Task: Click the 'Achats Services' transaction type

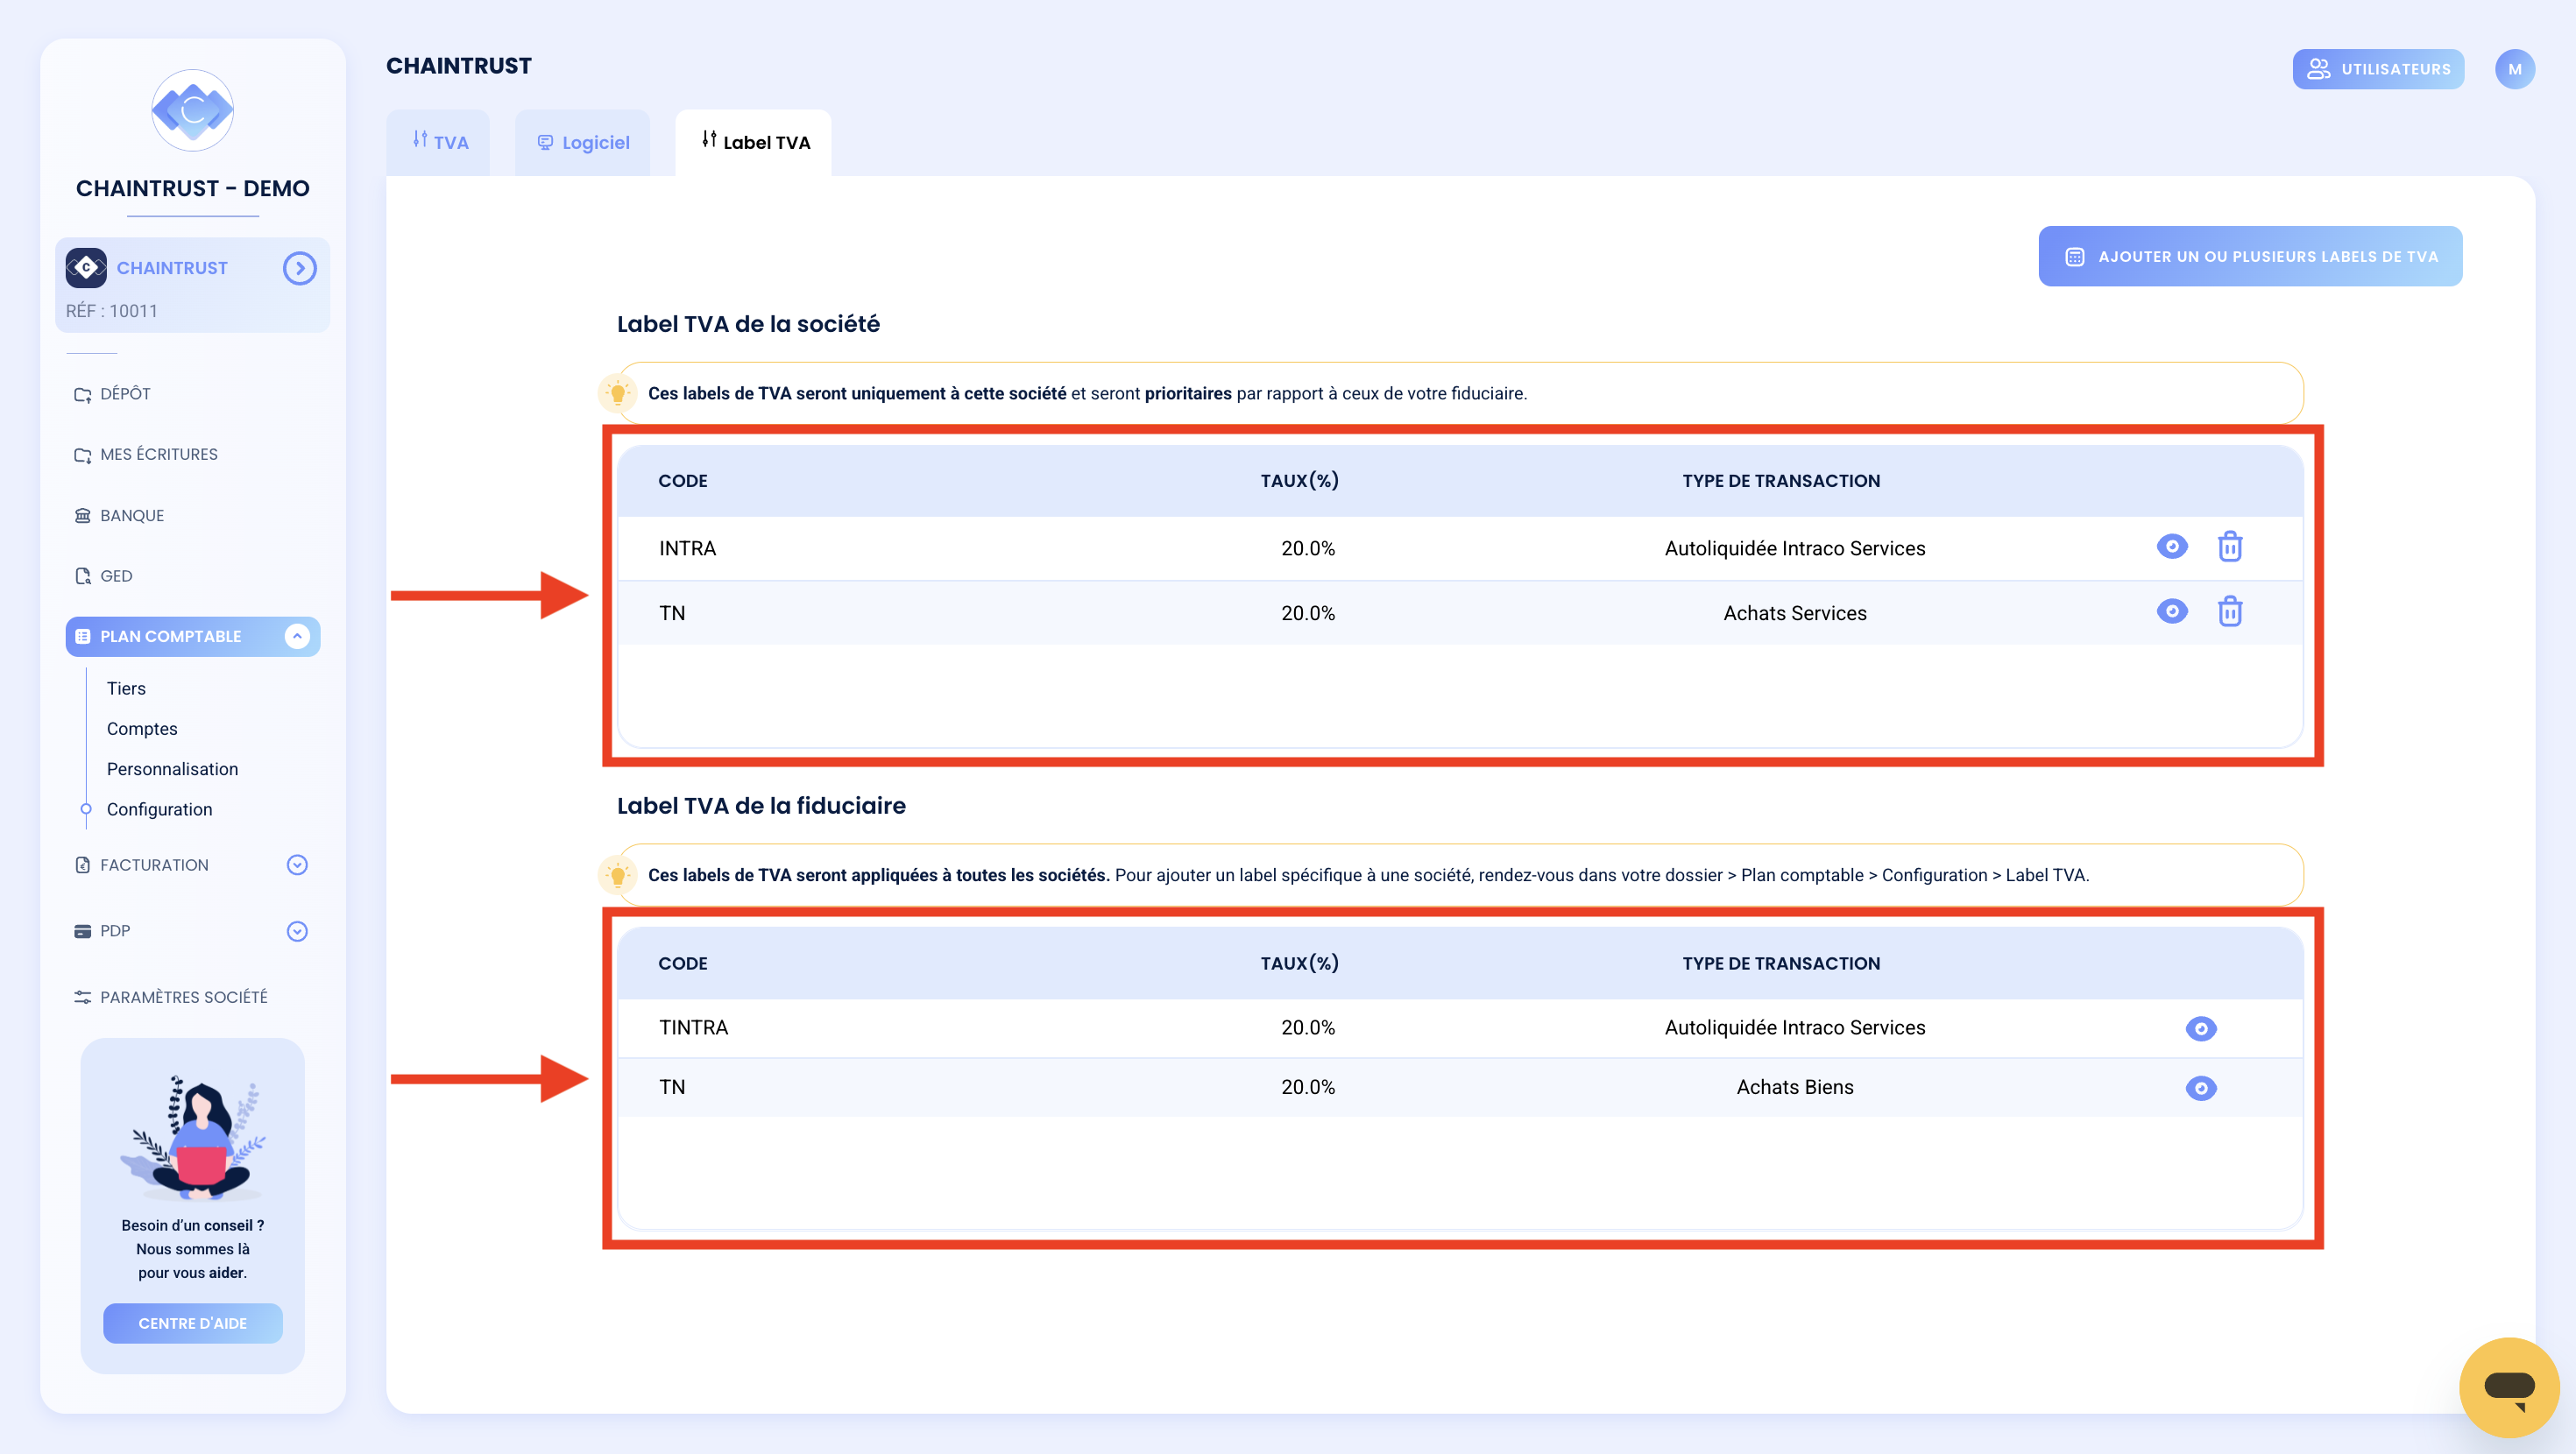Action: [x=1795, y=613]
